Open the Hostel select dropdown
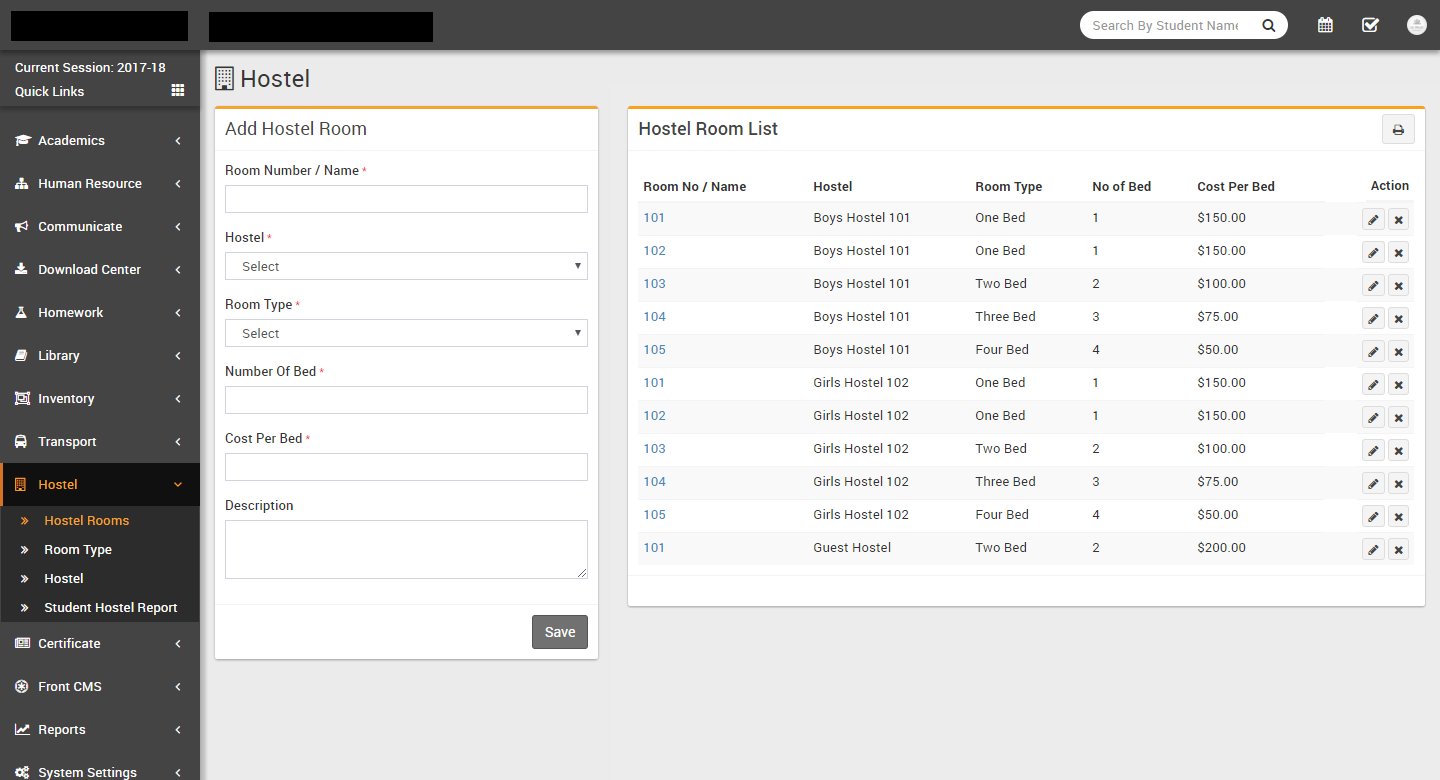 click(406, 266)
